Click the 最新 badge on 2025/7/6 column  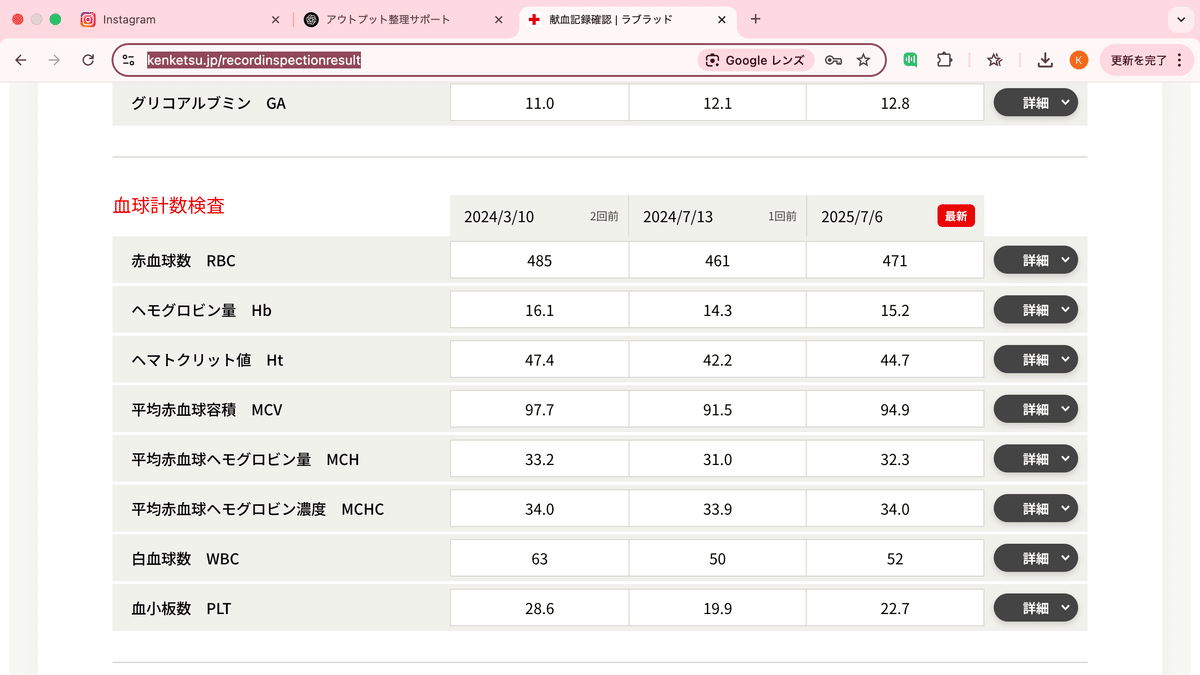click(955, 215)
